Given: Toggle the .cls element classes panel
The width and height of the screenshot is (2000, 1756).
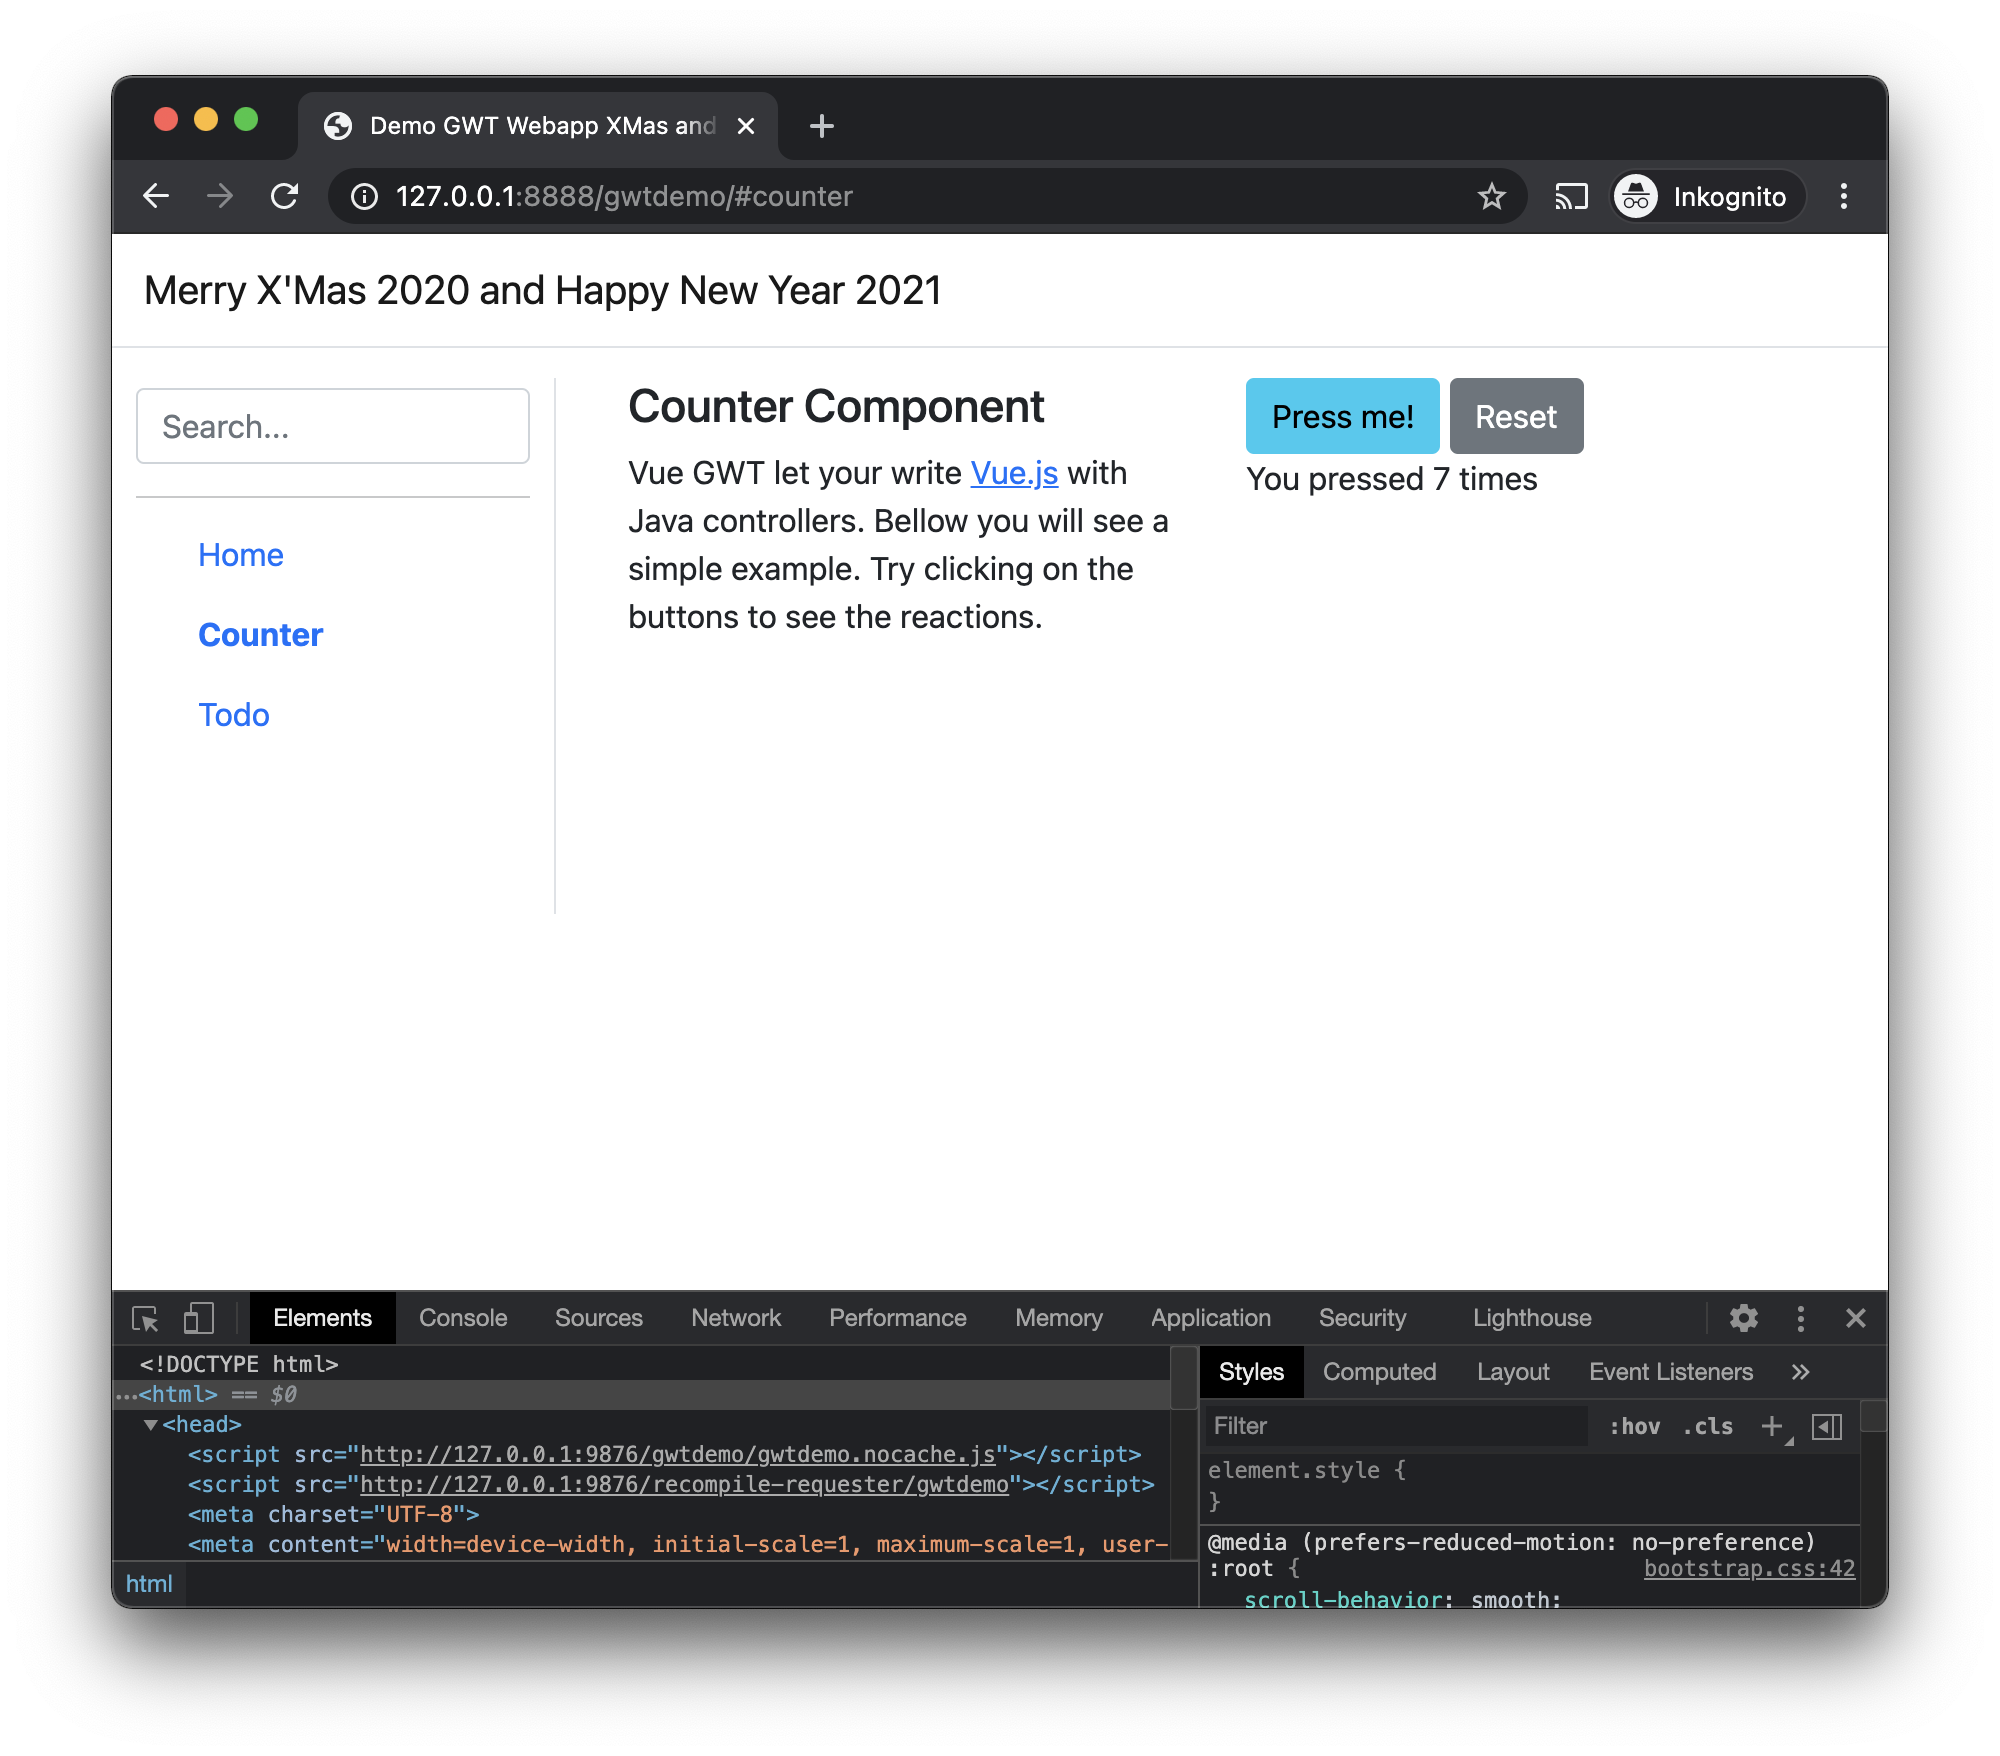Looking at the screenshot, I should click(x=1707, y=1426).
